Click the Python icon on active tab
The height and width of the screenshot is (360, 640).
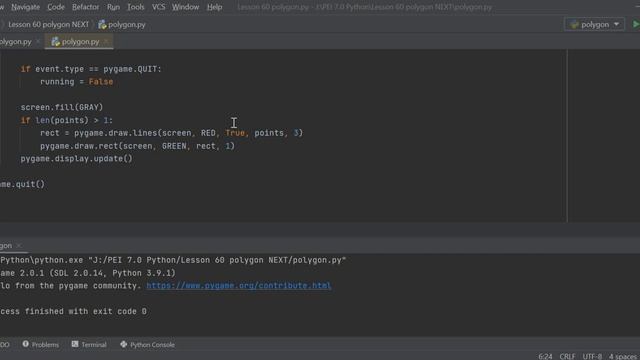(x=56, y=42)
